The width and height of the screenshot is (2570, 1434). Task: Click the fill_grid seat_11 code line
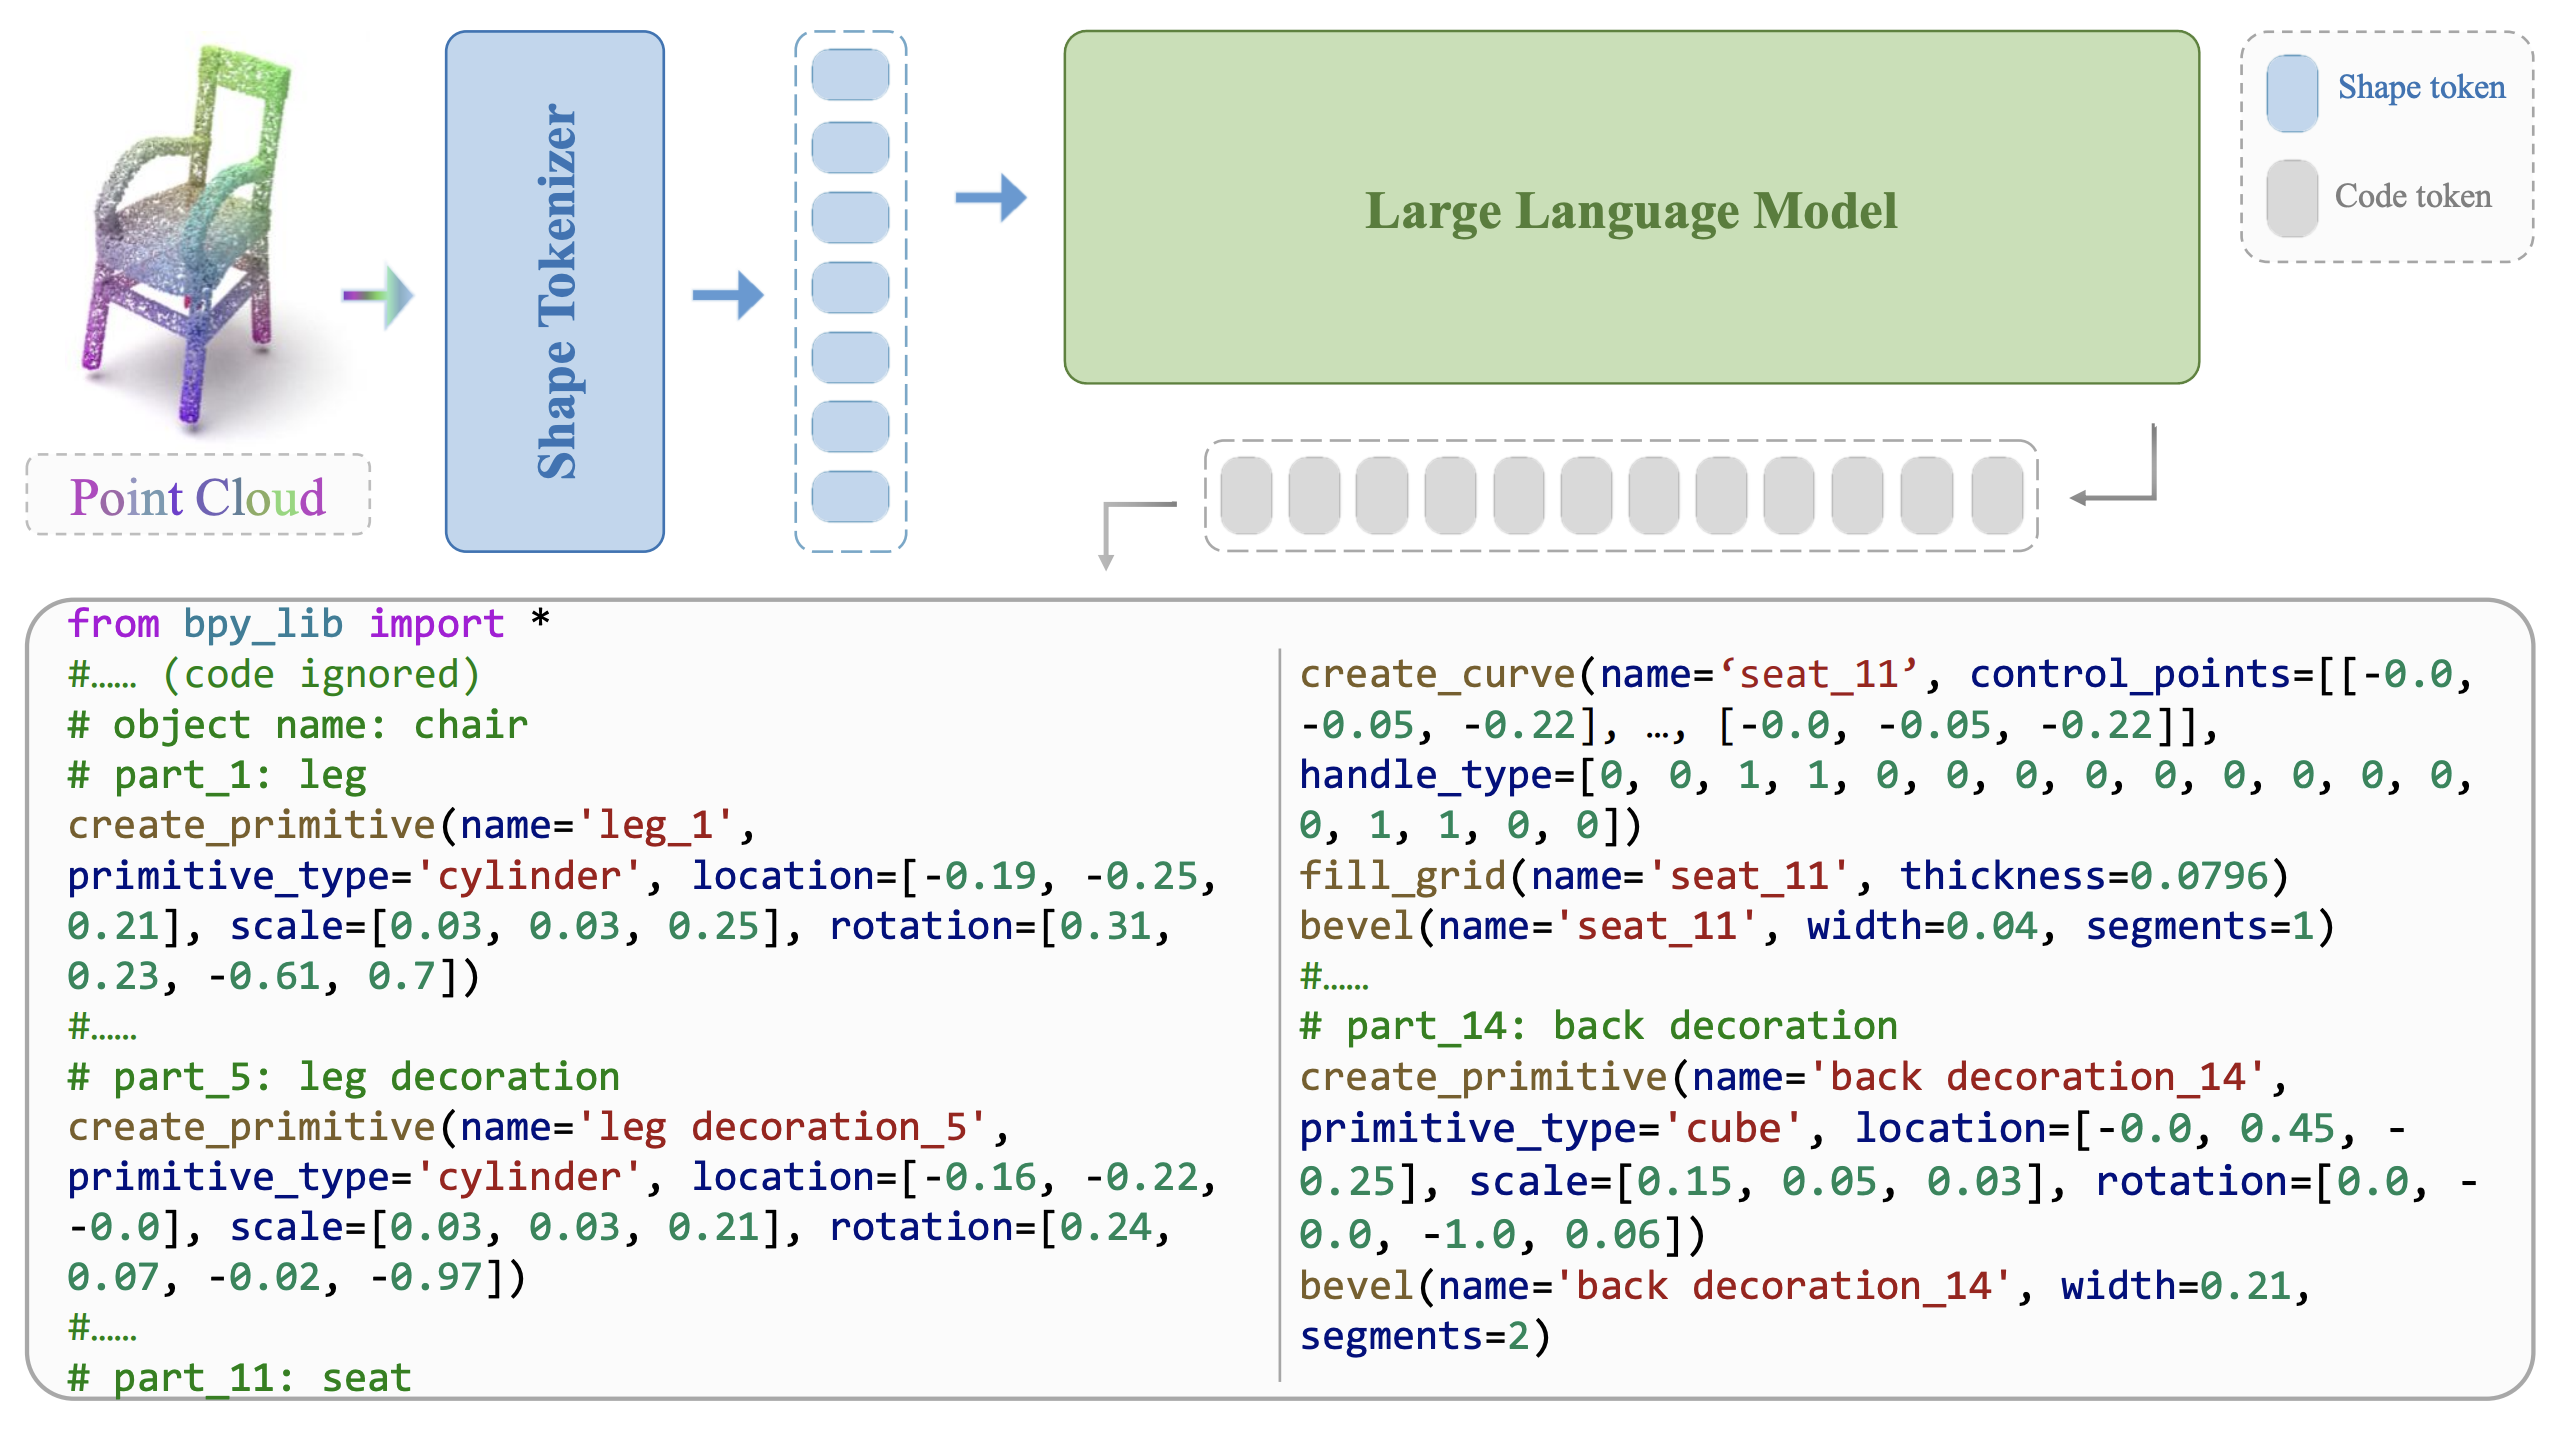click(1793, 876)
